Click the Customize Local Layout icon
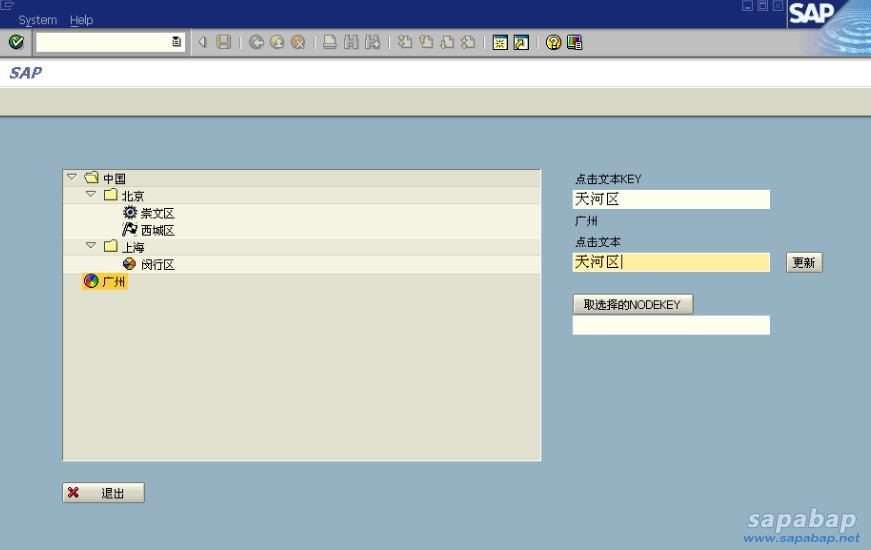Screen dimensions: 871x550 click(x=574, y=42)
